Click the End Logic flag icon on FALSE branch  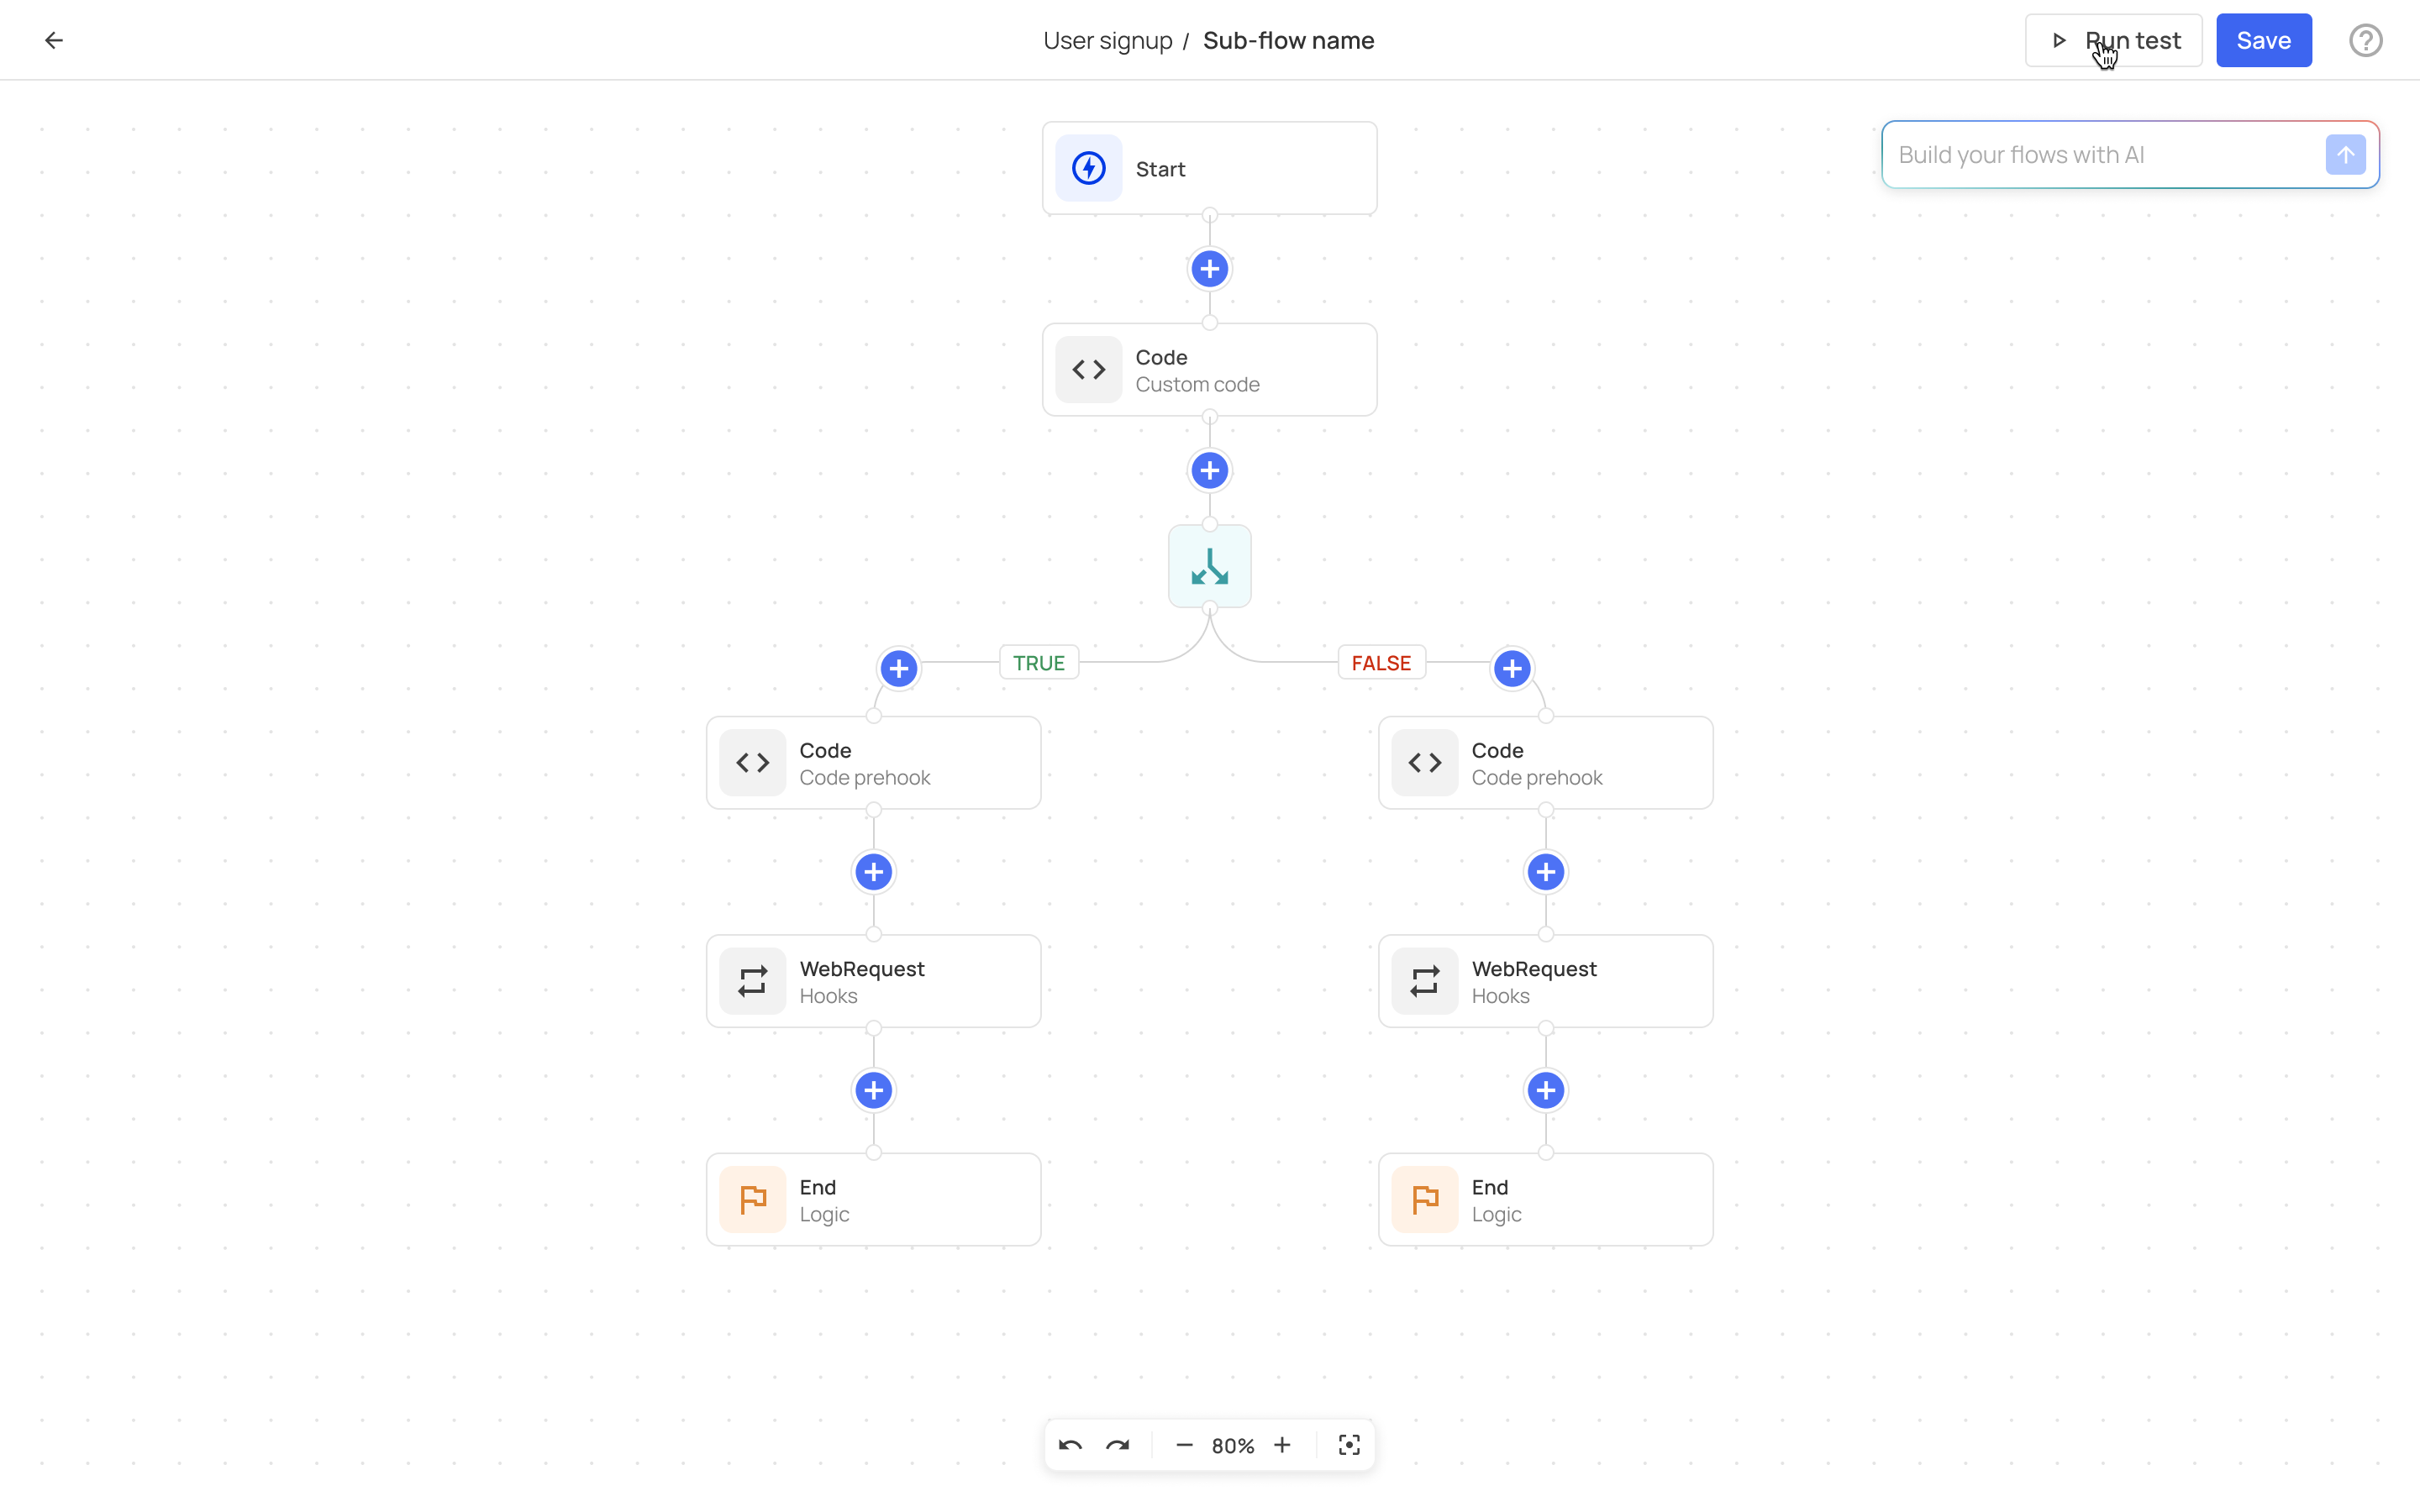[x=1424, y=1199]
